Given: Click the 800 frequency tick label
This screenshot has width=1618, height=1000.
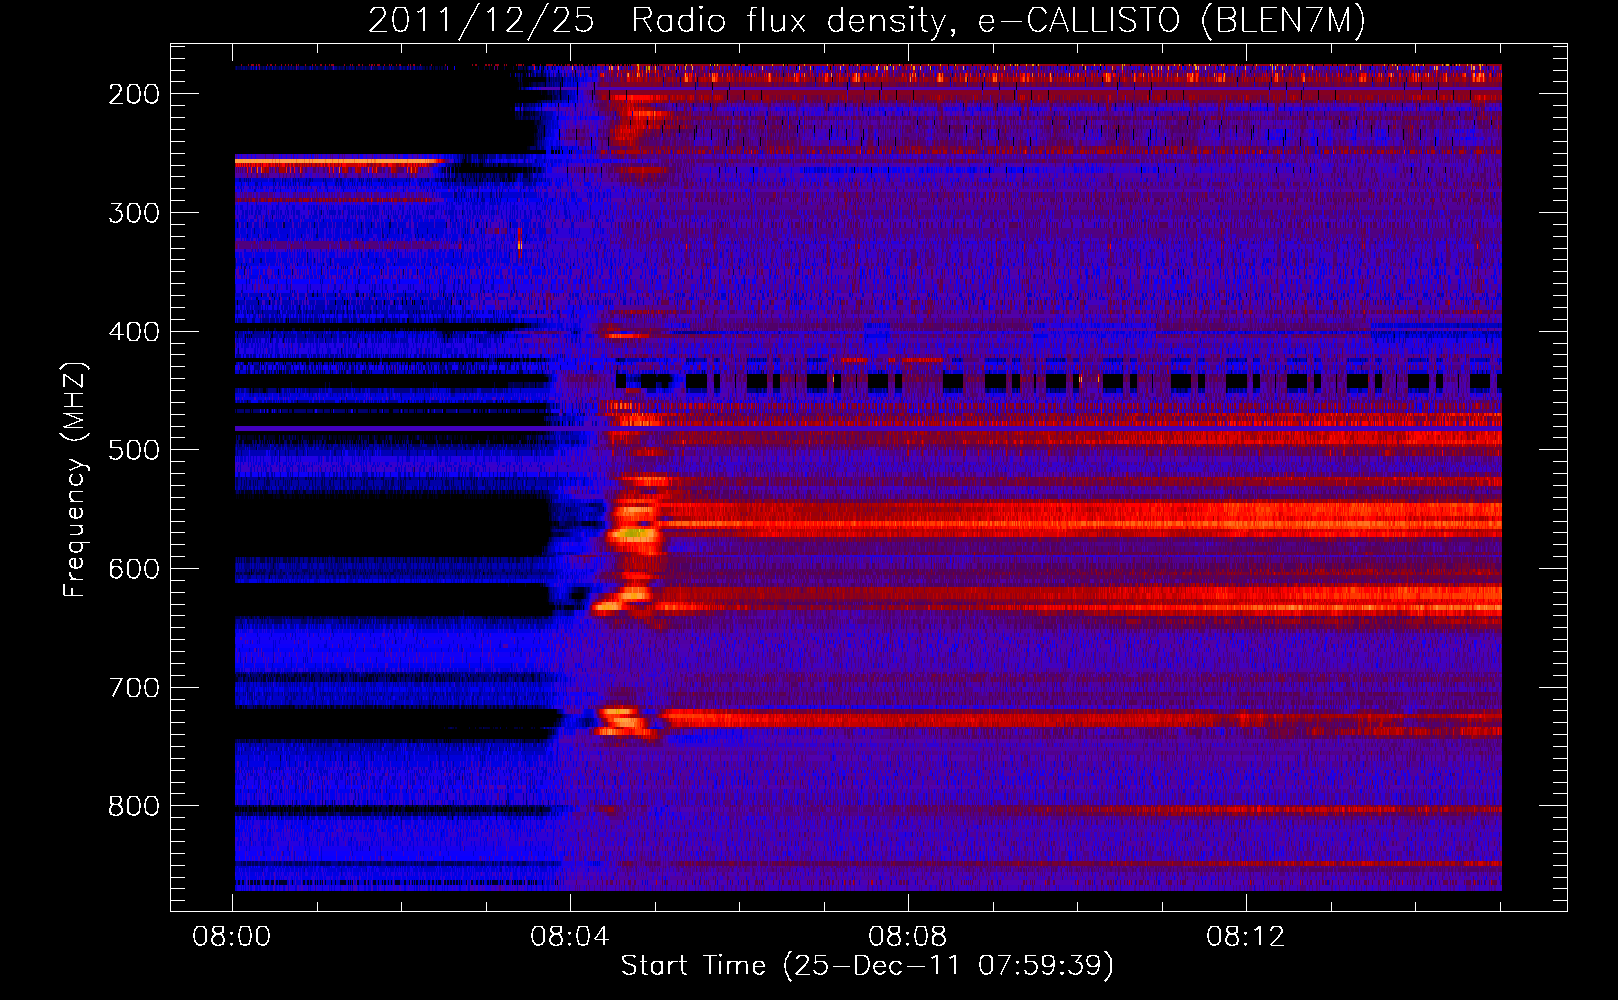Looking at the screenshot, I should 134,806.
